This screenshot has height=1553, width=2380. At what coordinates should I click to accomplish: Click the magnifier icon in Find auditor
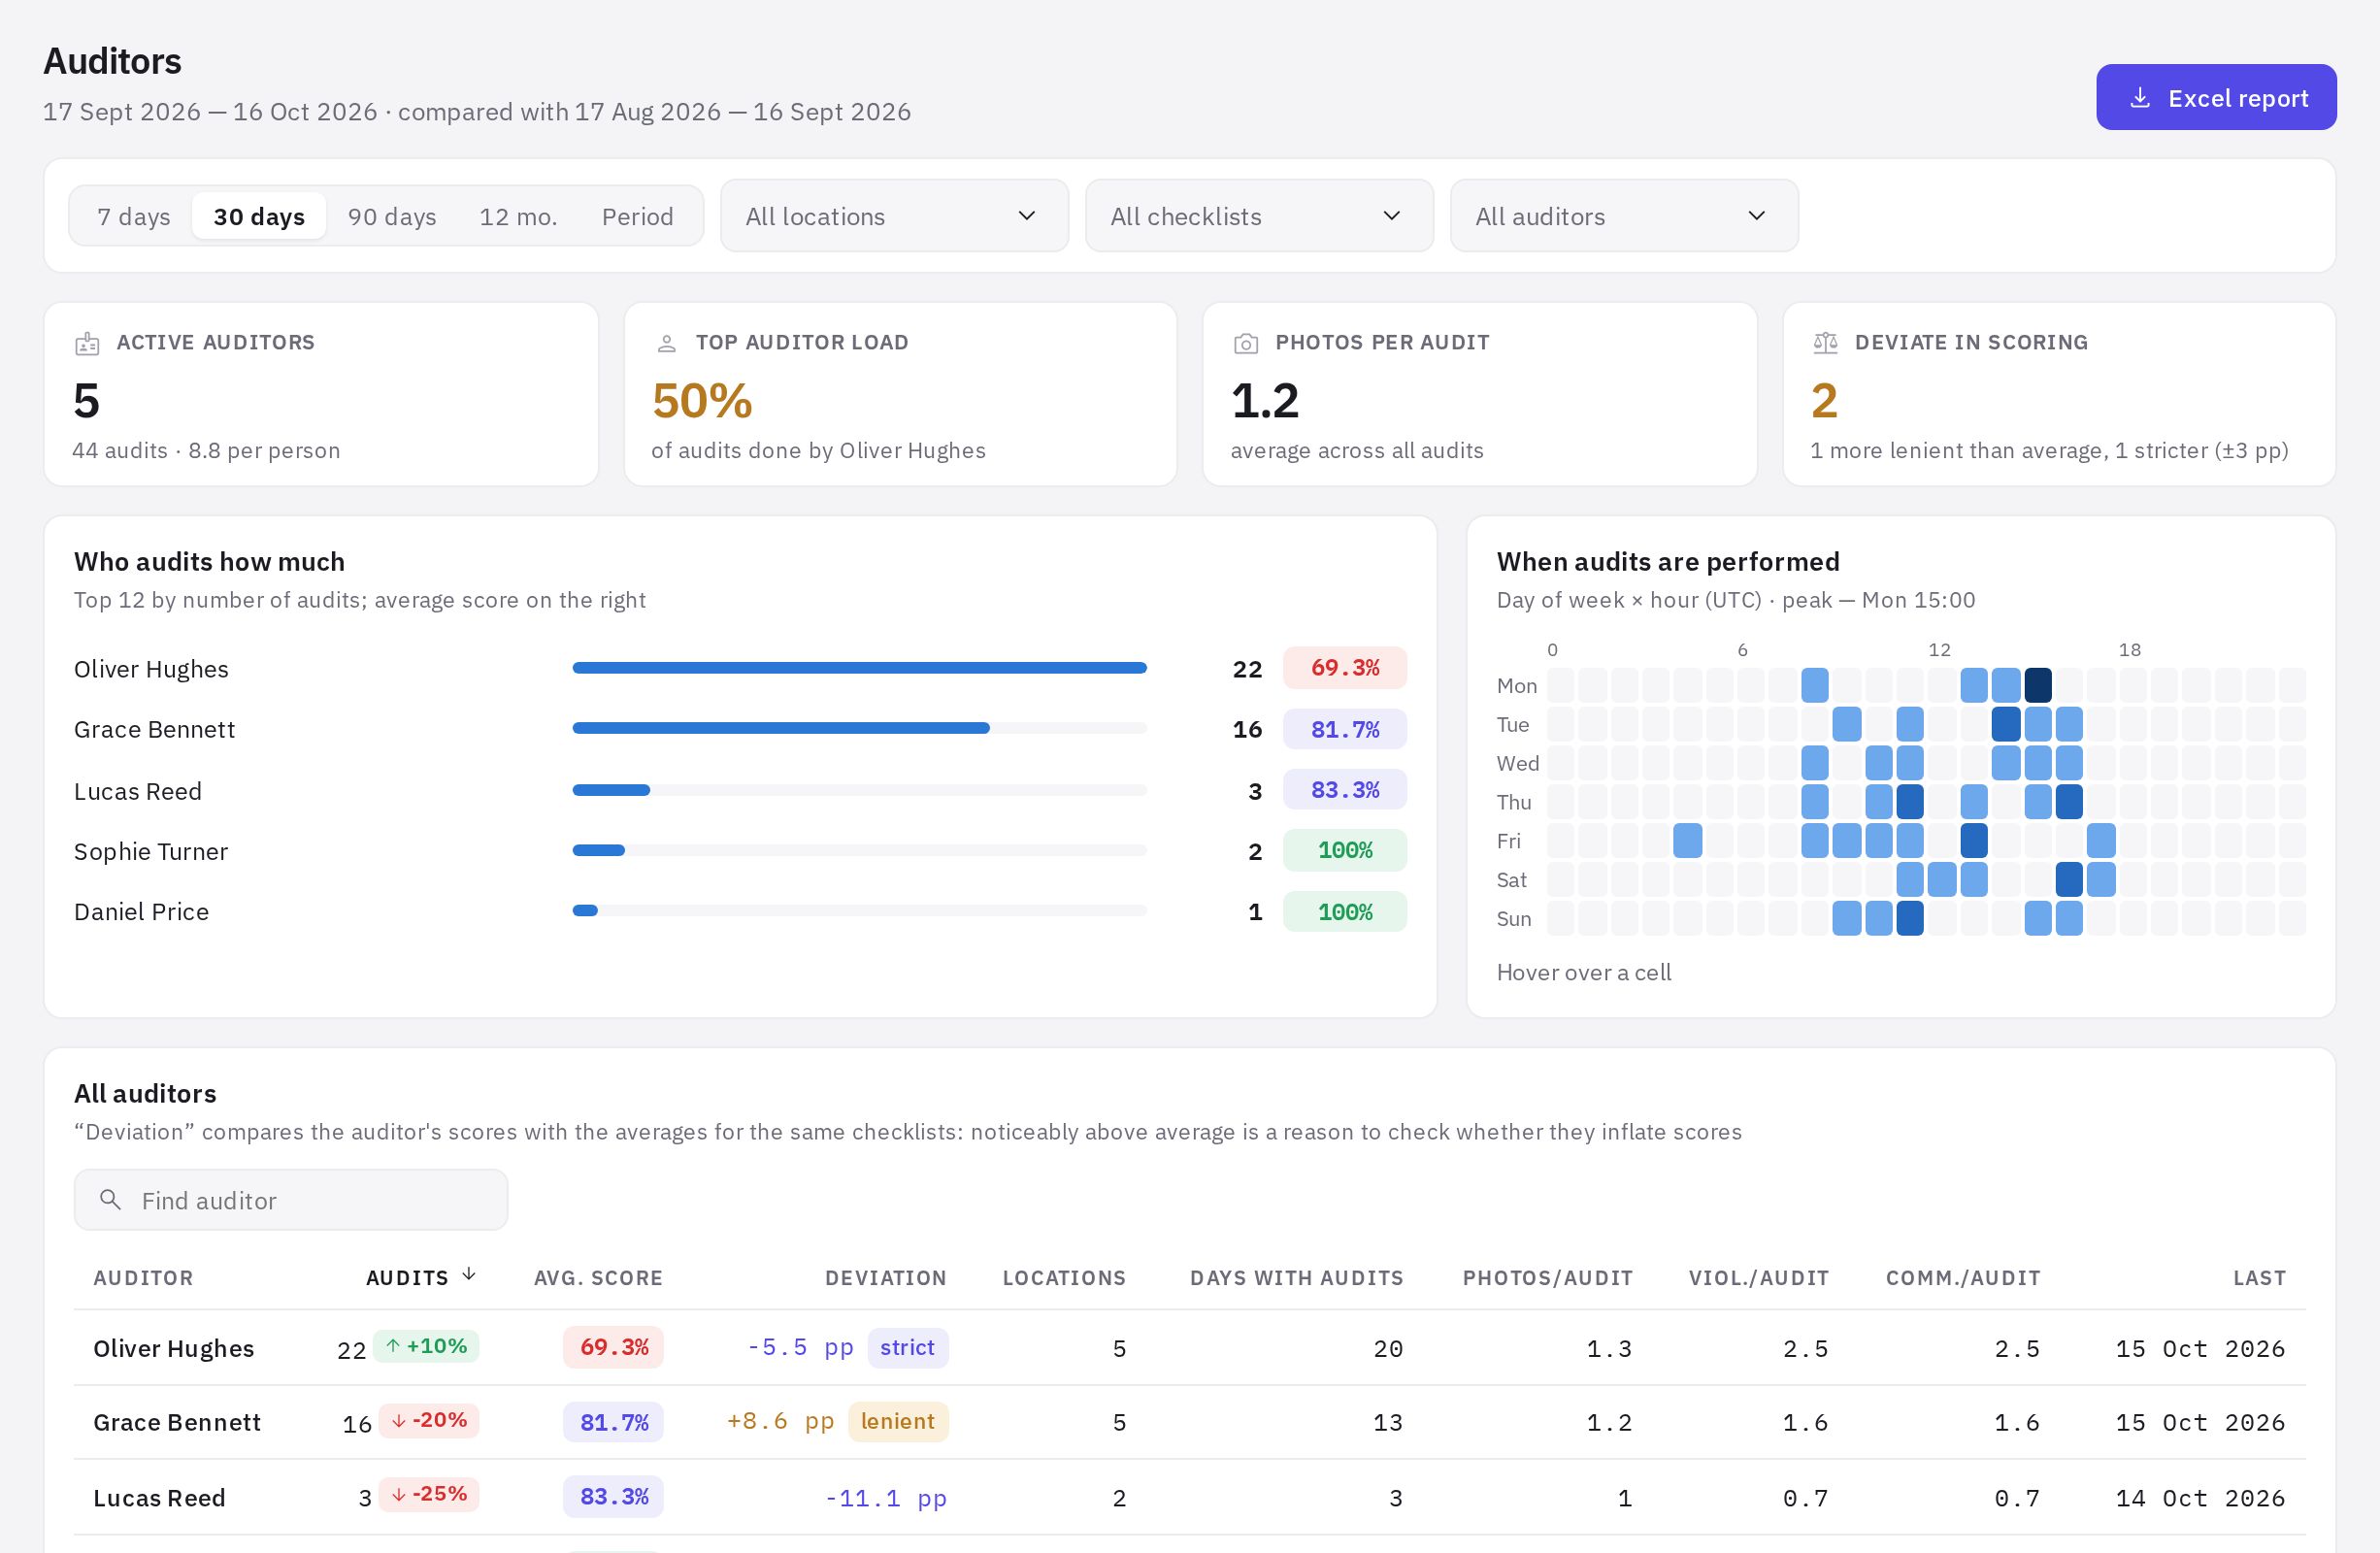pos(111,1199)
